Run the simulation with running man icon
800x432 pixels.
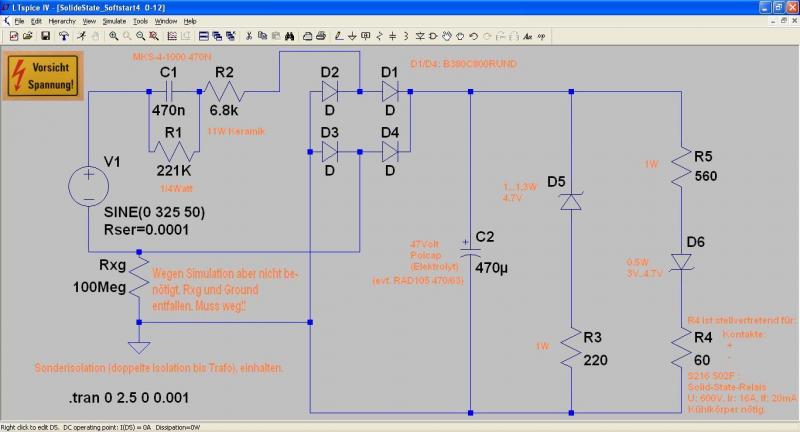pos(82,36)
